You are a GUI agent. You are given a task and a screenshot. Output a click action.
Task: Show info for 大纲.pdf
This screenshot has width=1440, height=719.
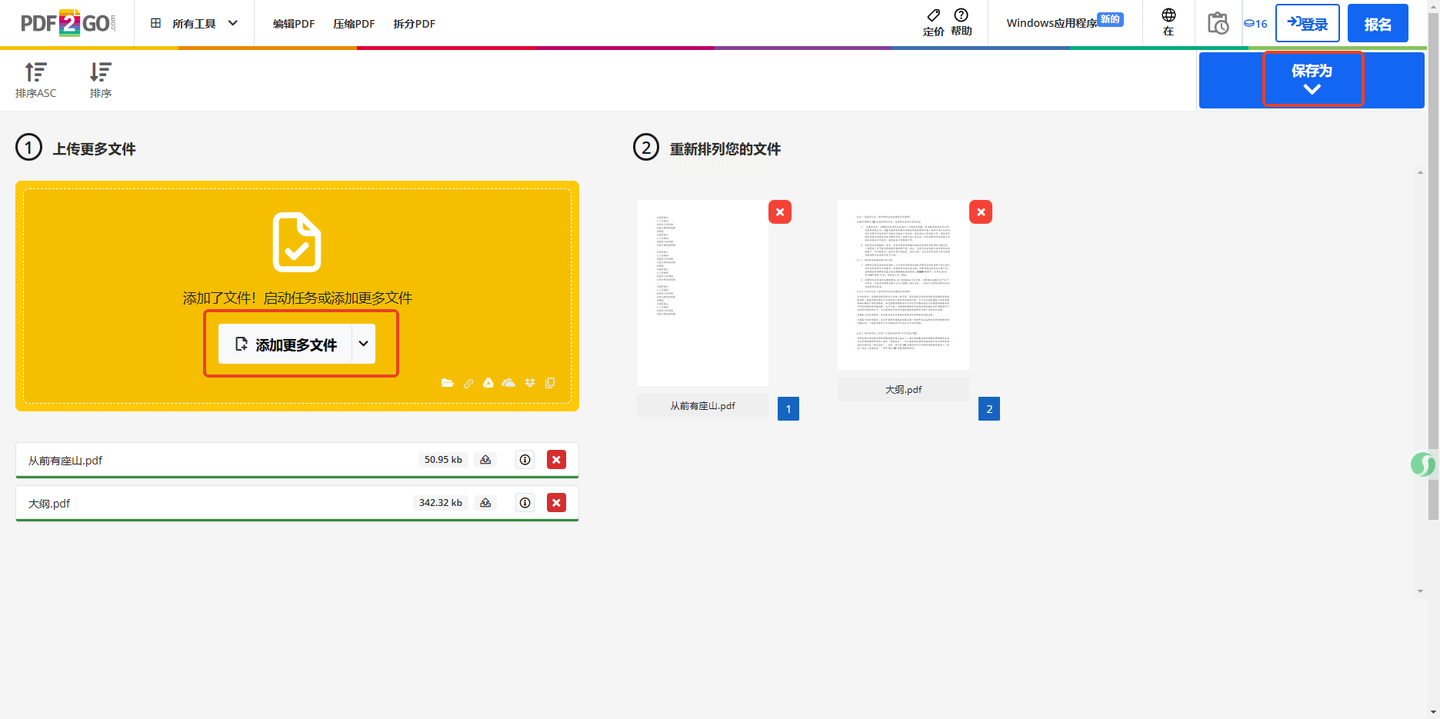pos(525,503)
